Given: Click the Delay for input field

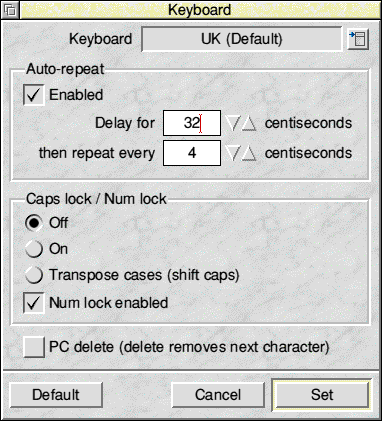Looking at the screenshot, I should click(x=192, y=123).
